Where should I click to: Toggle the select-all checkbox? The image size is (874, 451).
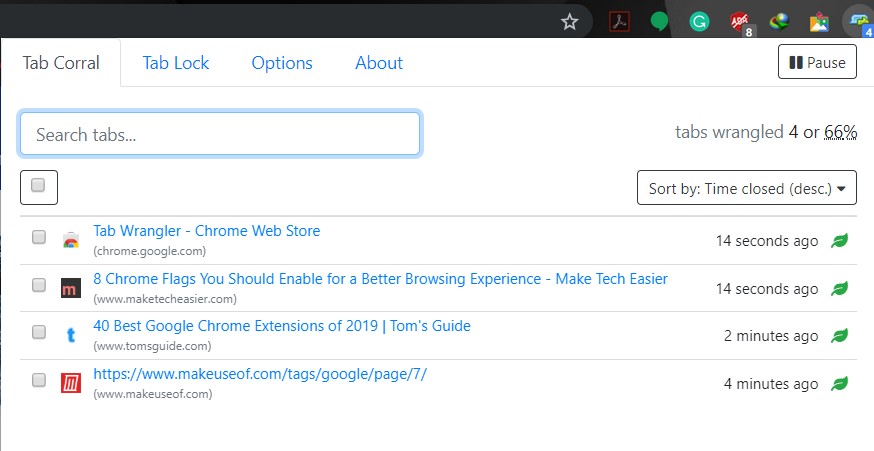pos(38,186)
